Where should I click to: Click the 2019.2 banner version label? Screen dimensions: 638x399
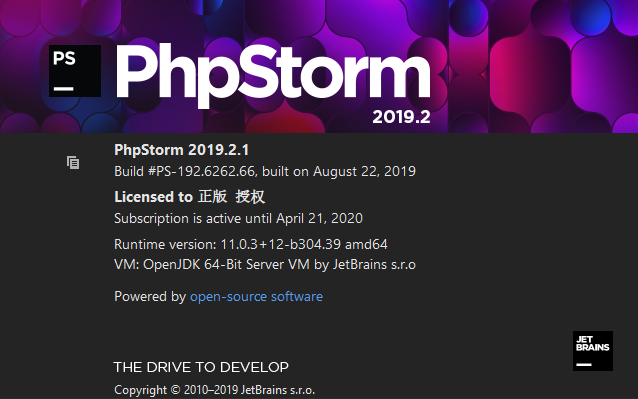[x=401, y=117]
